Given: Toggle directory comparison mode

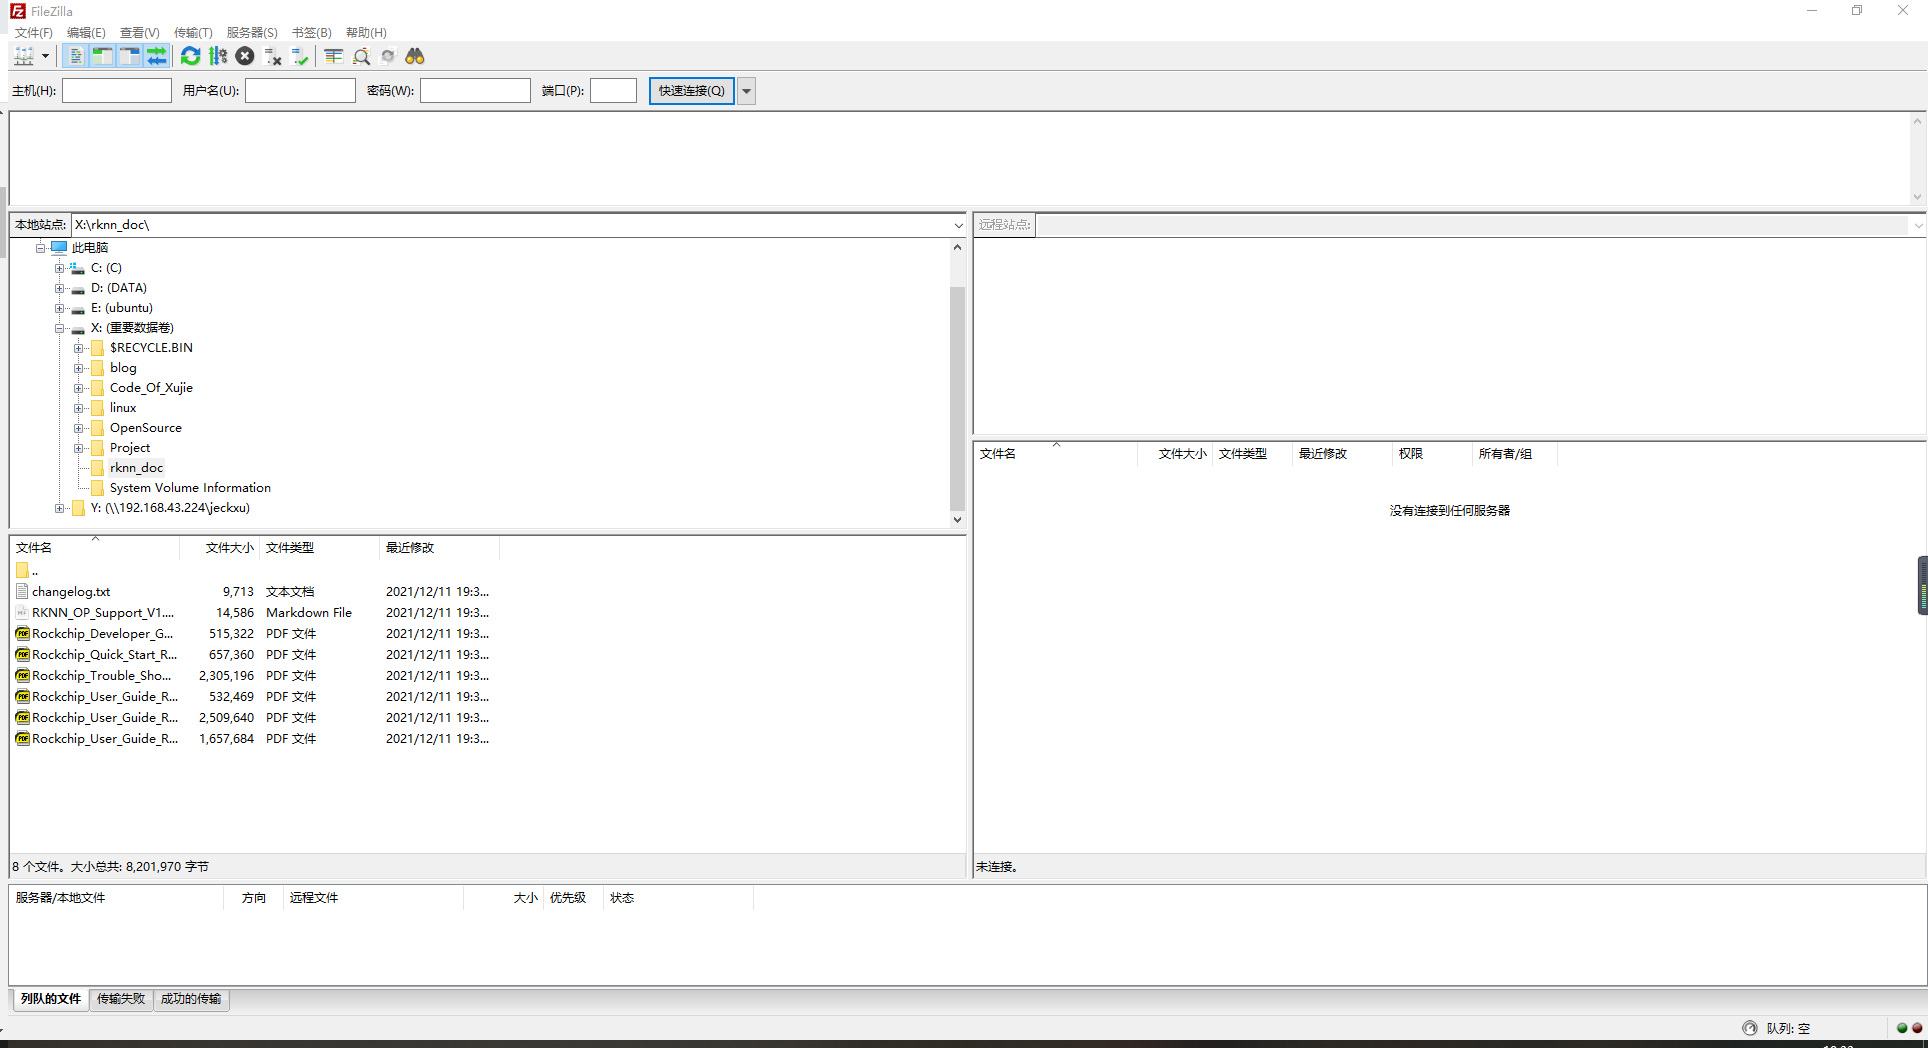Looking at the screenshot, I should (x=361, y=56).
